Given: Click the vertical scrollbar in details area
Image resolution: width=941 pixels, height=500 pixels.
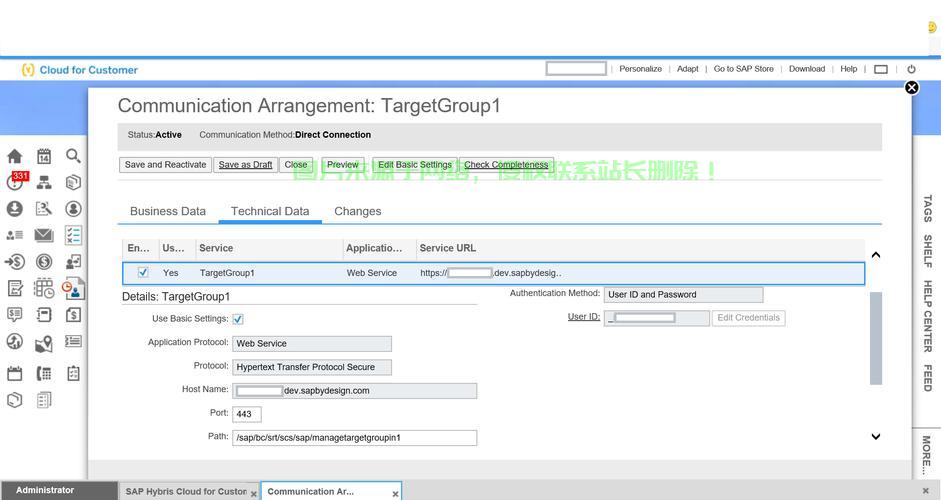Looking at the screenshot, I should pos(876,338).
